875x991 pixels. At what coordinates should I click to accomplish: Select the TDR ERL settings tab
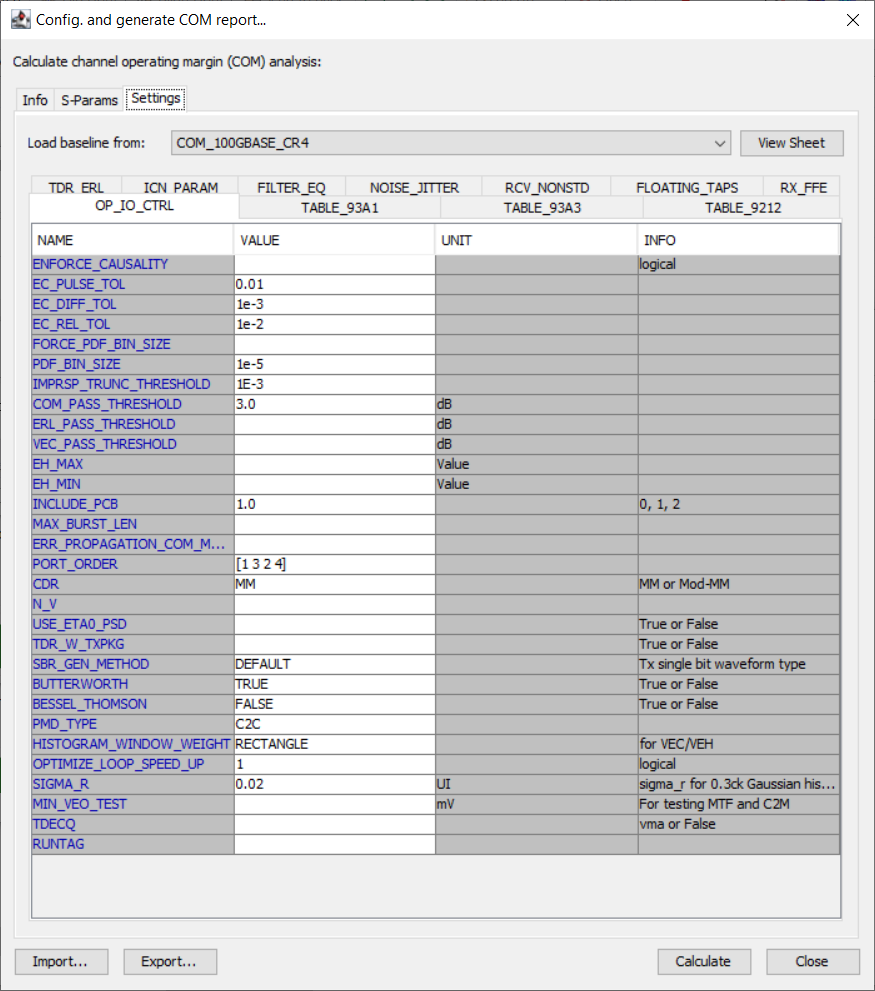coord(75,187)
